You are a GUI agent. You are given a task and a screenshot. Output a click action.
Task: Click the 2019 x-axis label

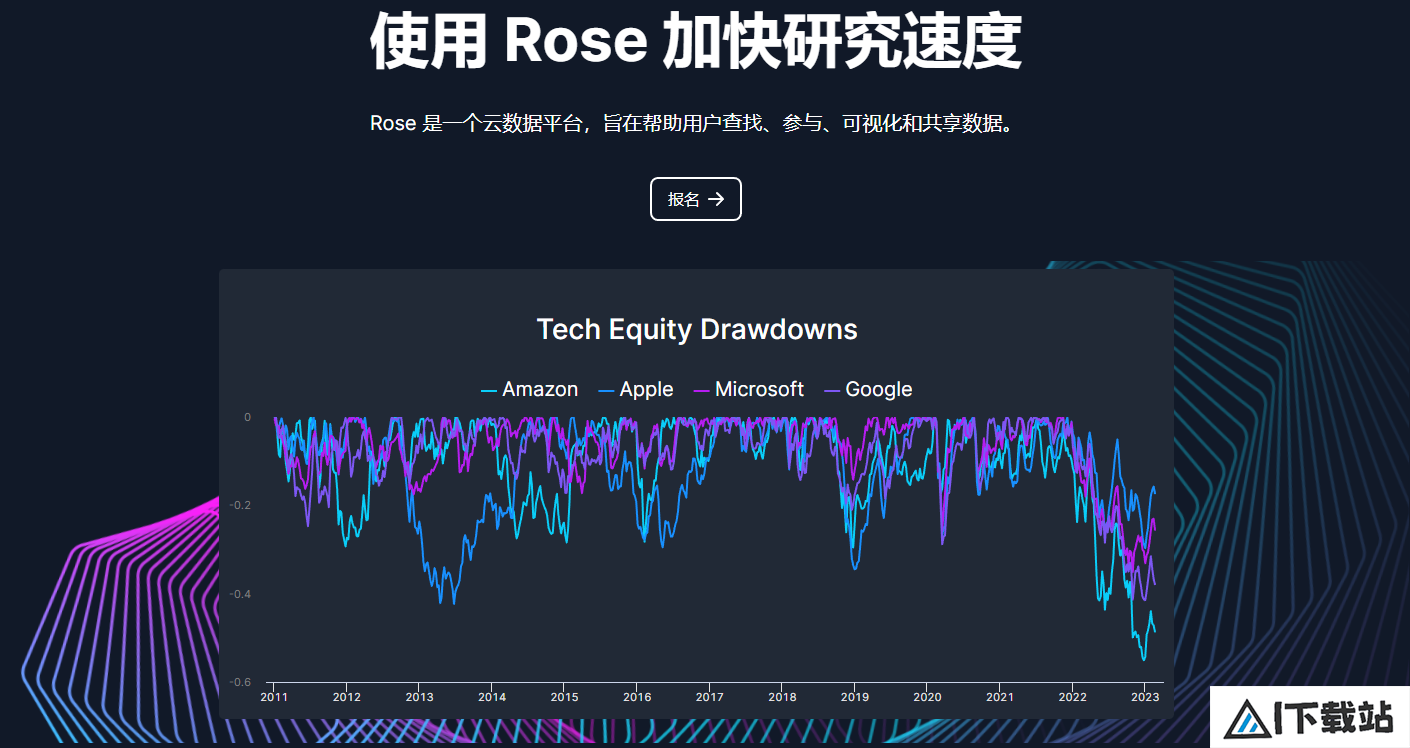pyautogui.click(x=855, y=697)
